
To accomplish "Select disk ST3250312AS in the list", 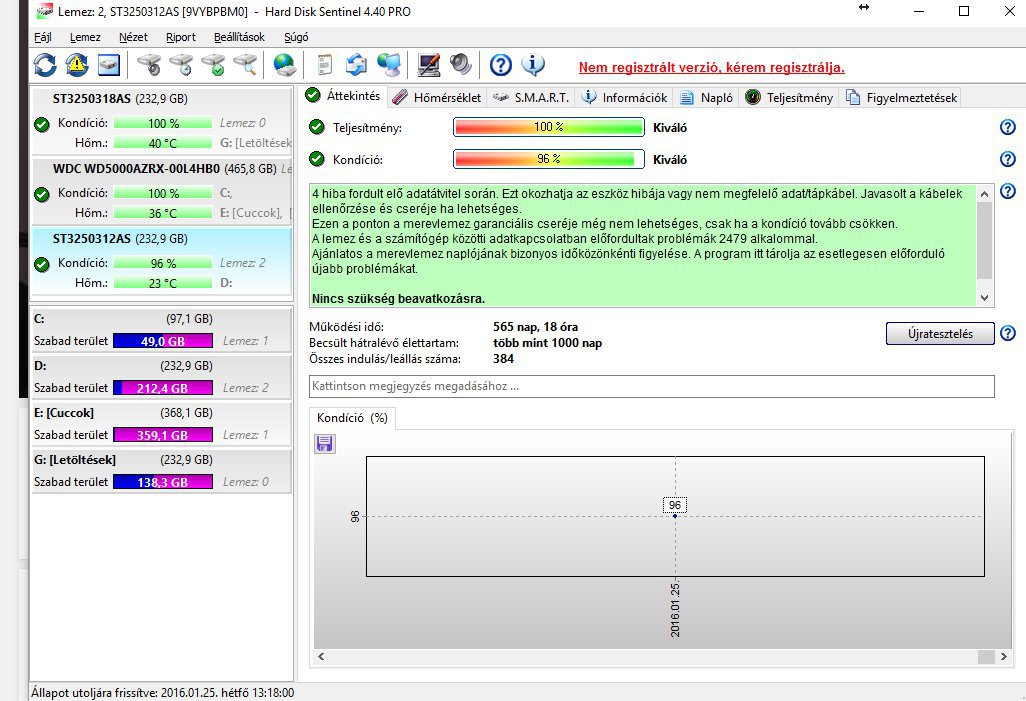I will pos(162,261).
